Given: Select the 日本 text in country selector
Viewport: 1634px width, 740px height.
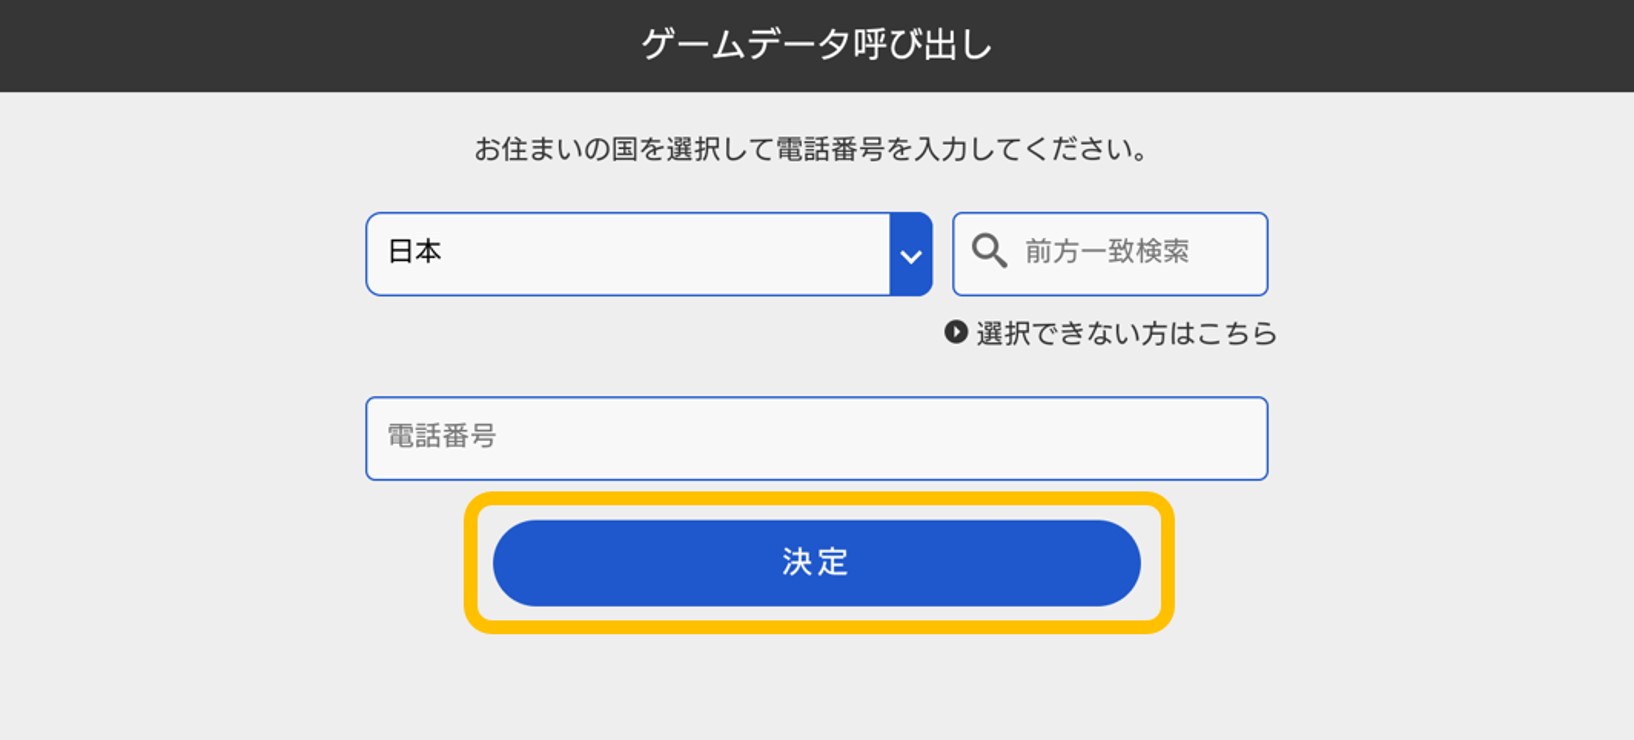Looking at the screenshot, I should (414, 251).
